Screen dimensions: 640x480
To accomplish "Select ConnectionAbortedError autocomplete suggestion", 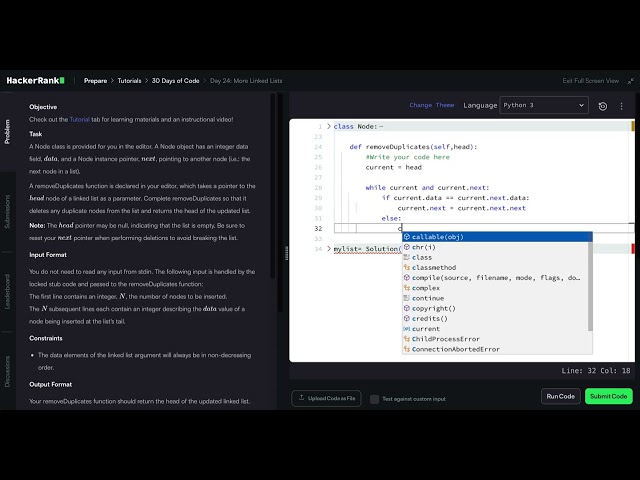I will [495, 349].
